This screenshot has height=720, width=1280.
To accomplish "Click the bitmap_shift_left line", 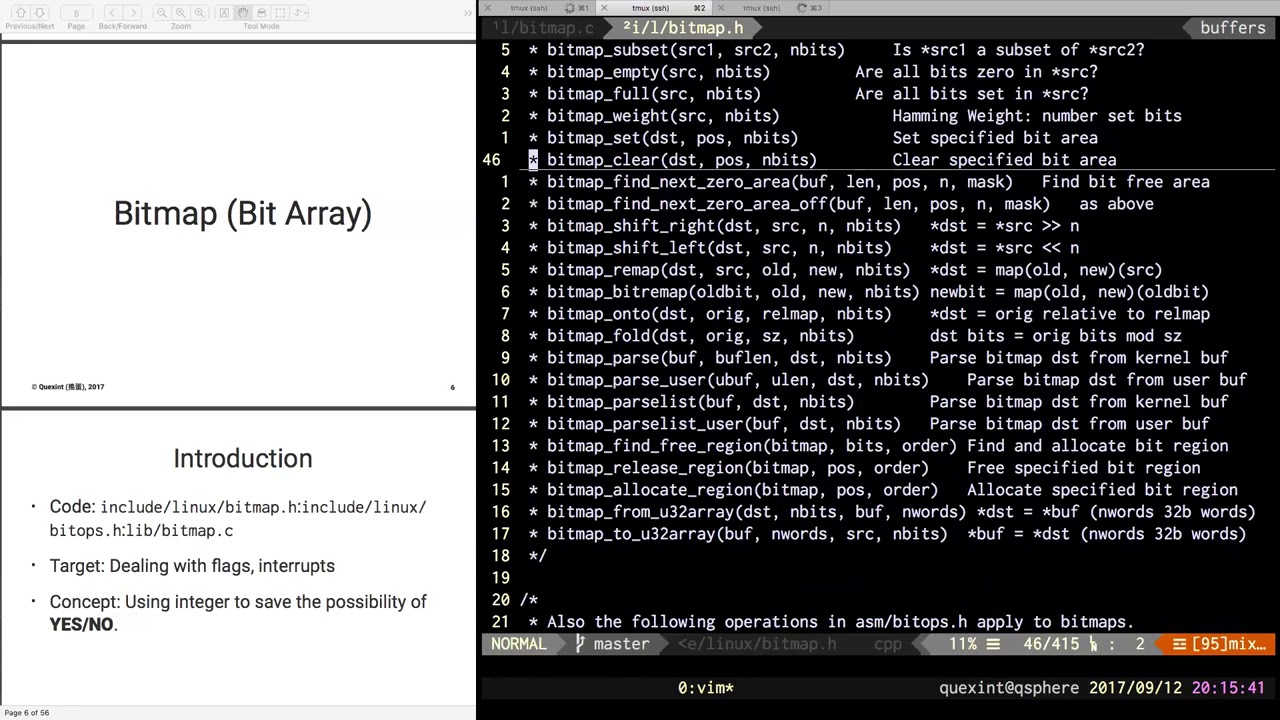I will (x=804, y=248).
